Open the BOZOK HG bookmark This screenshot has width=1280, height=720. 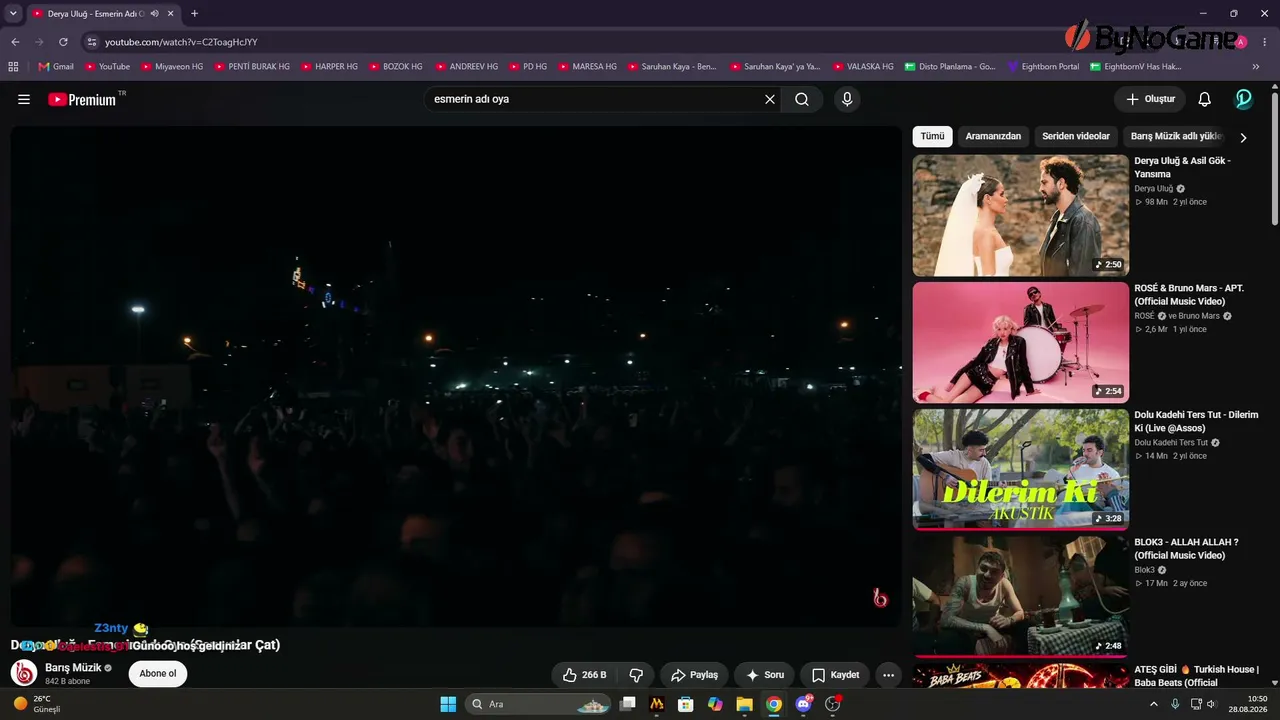click(395, 67)
